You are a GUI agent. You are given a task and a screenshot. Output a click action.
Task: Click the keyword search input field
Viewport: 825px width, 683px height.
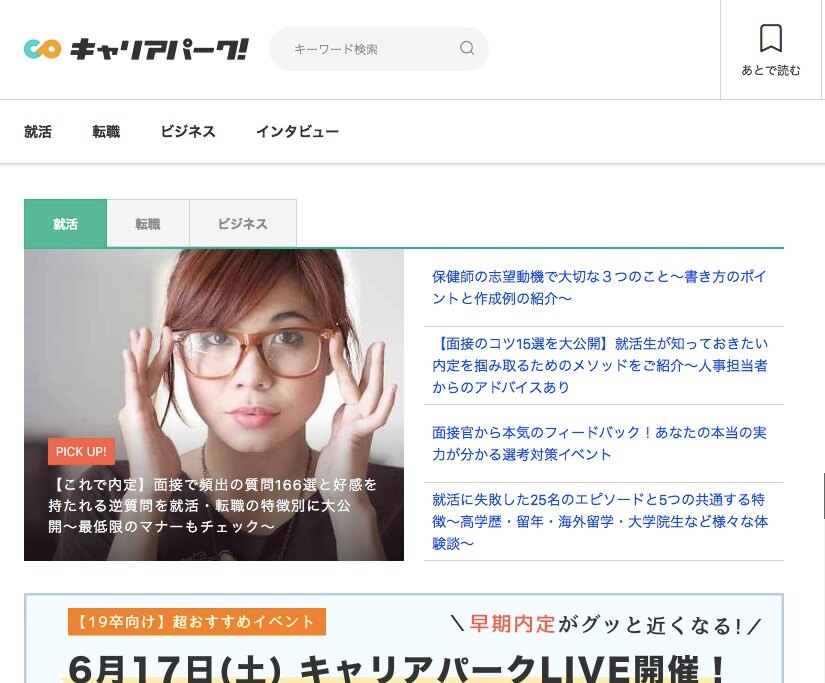pos(370,49)
